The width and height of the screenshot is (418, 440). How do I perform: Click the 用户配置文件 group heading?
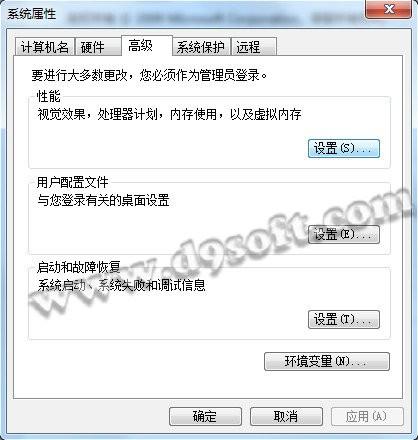tap(72, 182)
